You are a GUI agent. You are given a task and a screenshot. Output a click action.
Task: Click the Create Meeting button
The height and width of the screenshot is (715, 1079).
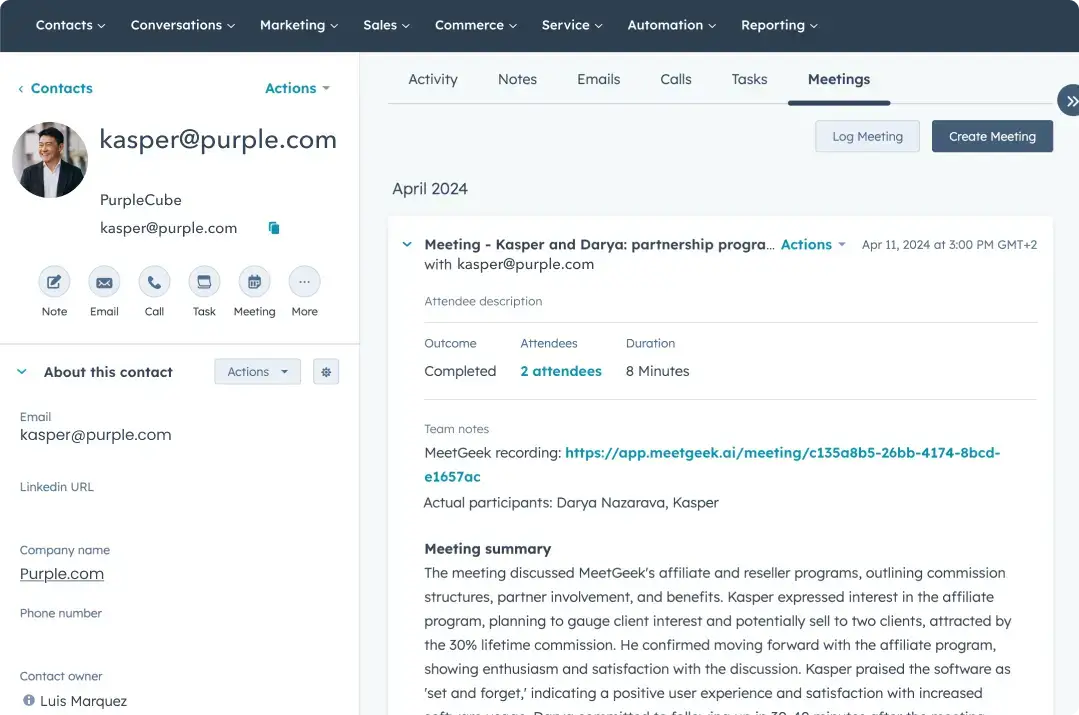point(992,136)
